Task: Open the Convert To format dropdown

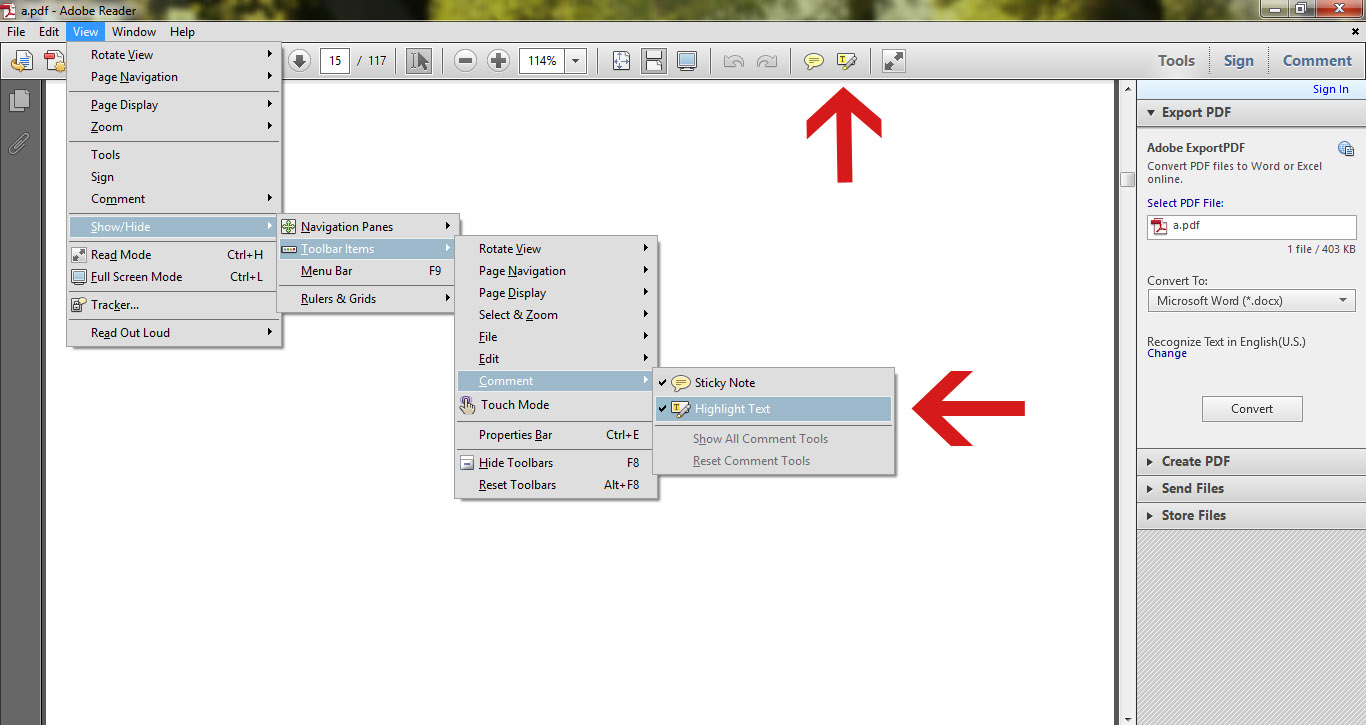Action: (1343, 300)
